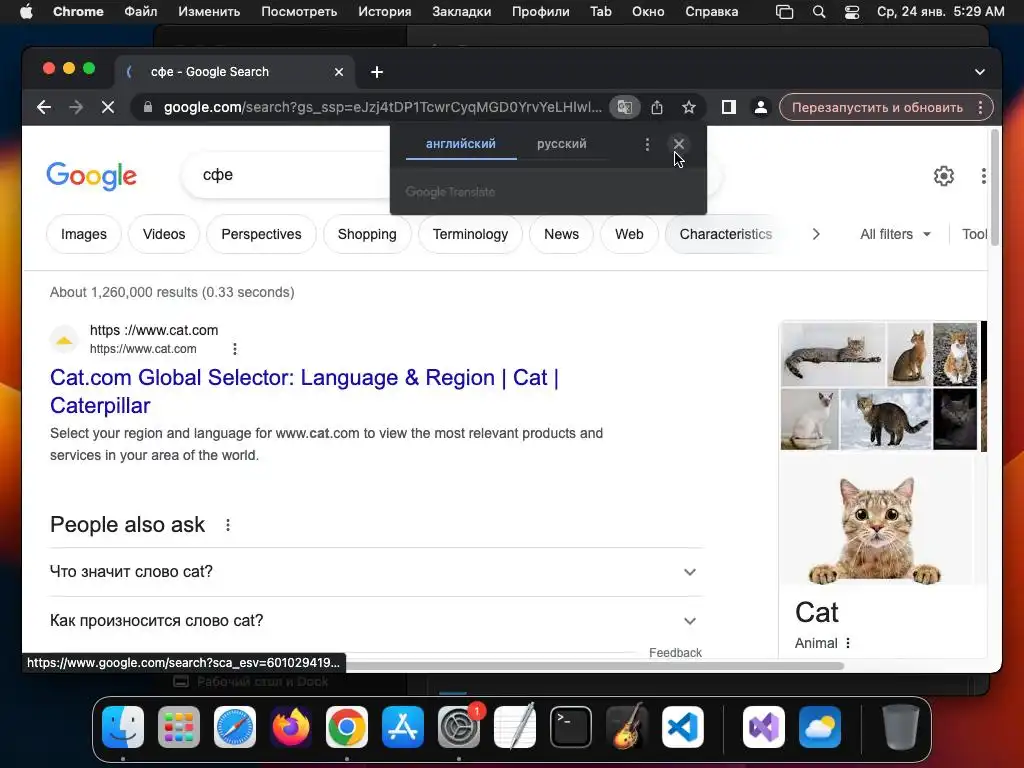The height and width of the screenshot is (768, 1024).
Task: Click the Google logo
Action: pos(91,176)
